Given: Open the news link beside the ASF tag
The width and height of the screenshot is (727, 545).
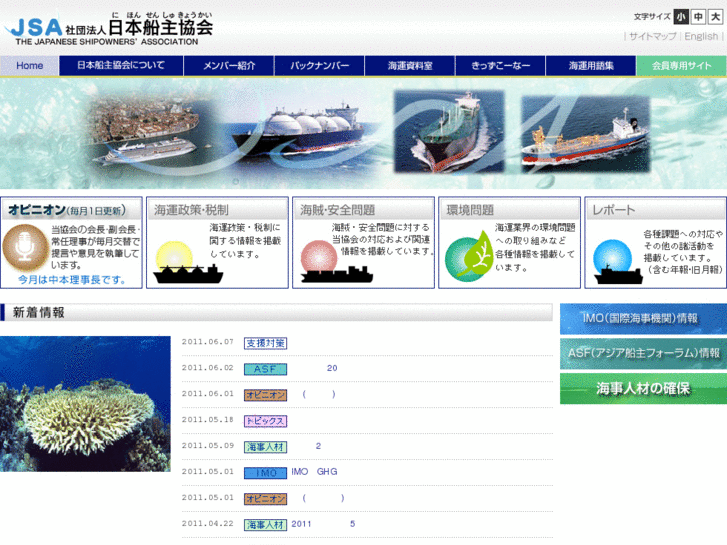Looking at the screenshot, I should (x=332, y=368).
